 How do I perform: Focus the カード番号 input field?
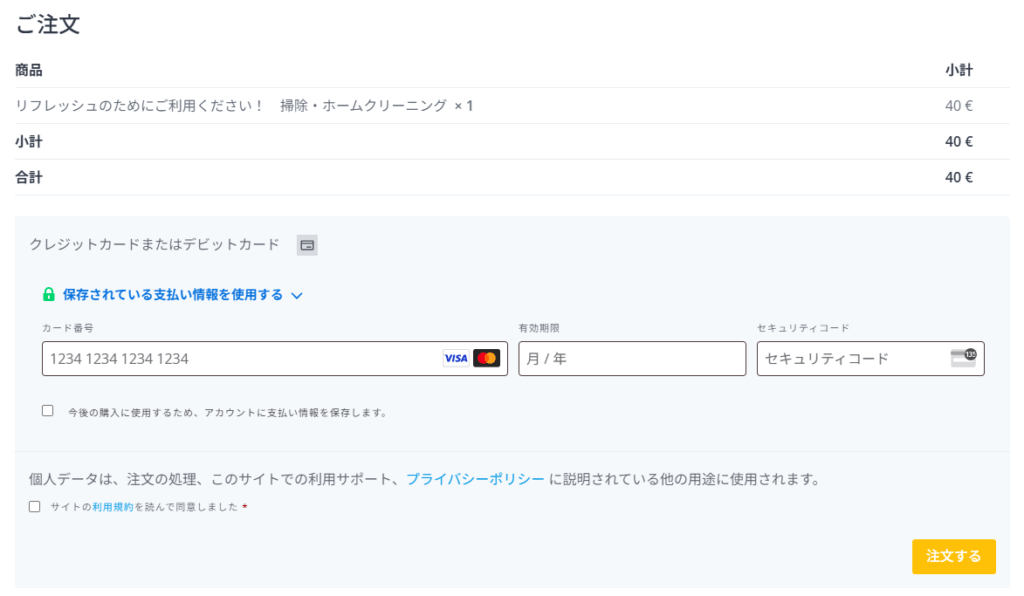(x=274, y=358)
